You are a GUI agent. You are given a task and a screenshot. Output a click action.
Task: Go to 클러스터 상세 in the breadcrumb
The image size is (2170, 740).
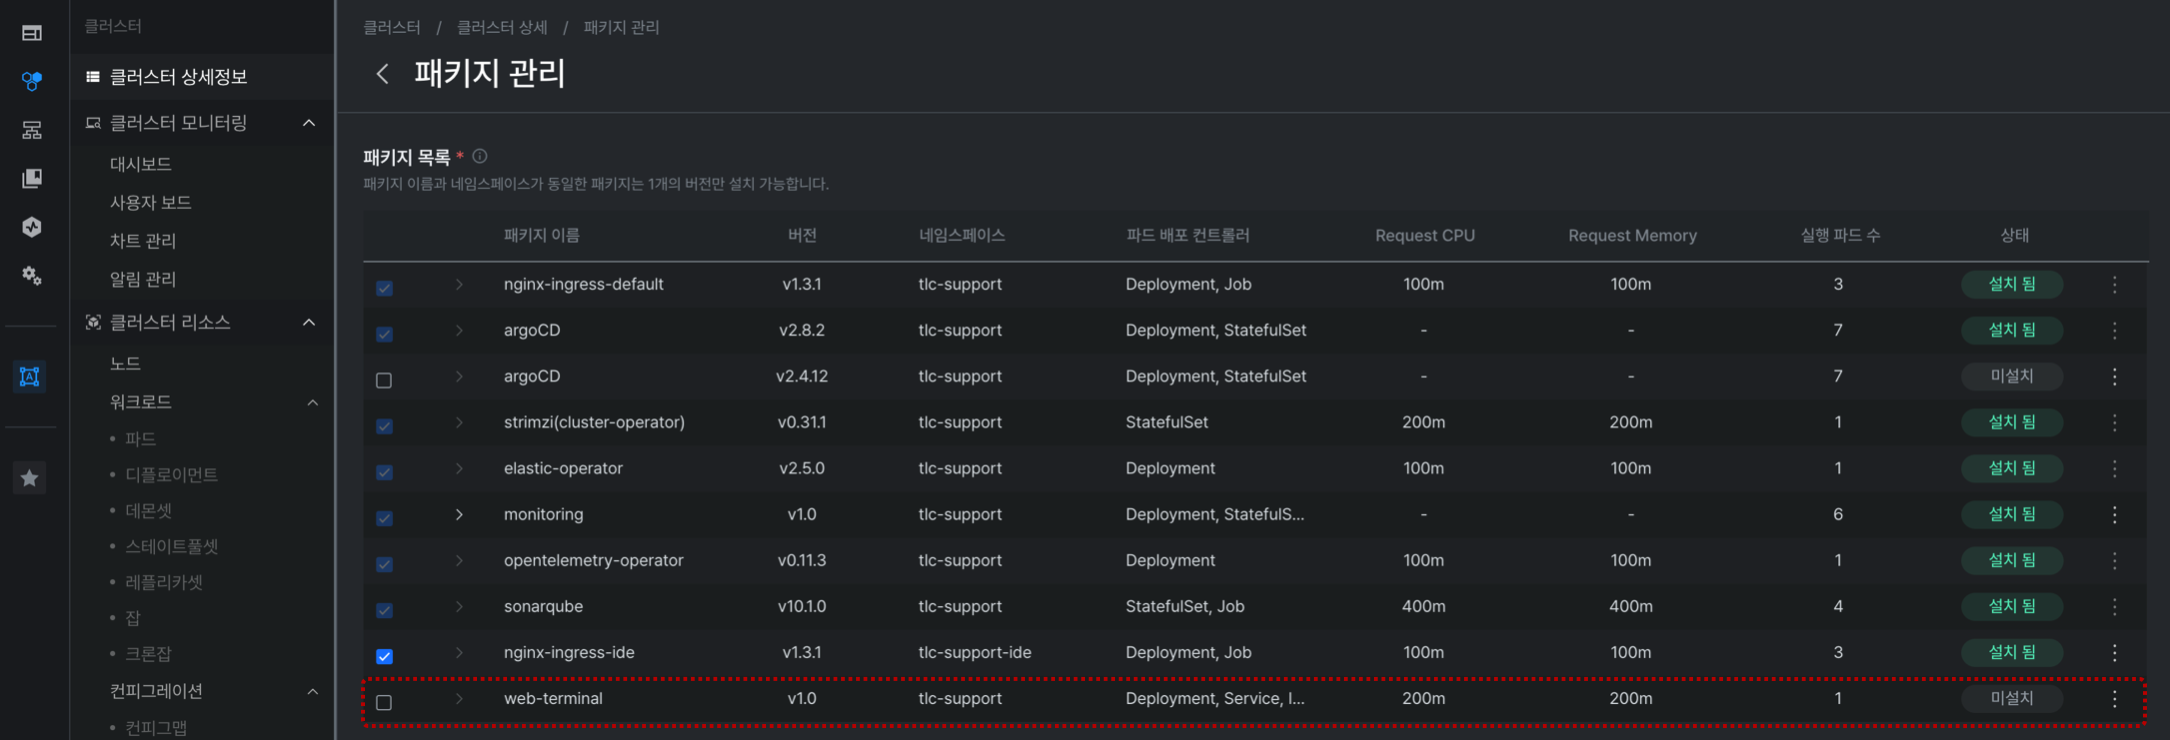tap(502, 27)
